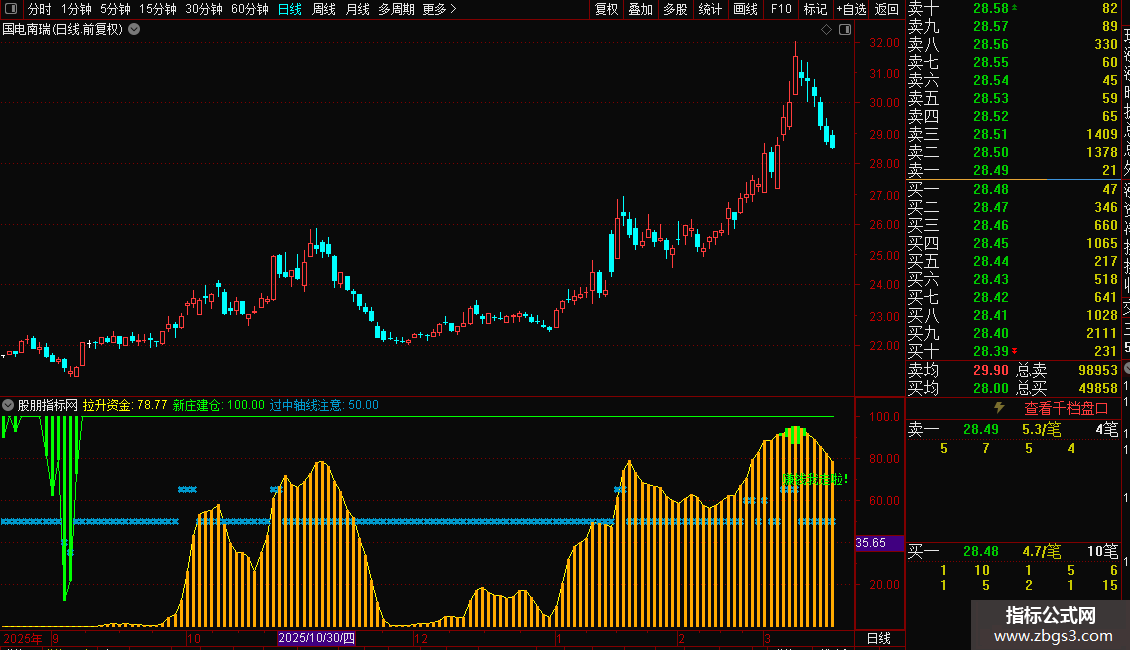Open F10 company information
This screenshot has width=1130, height=650.
coord(780,9)
